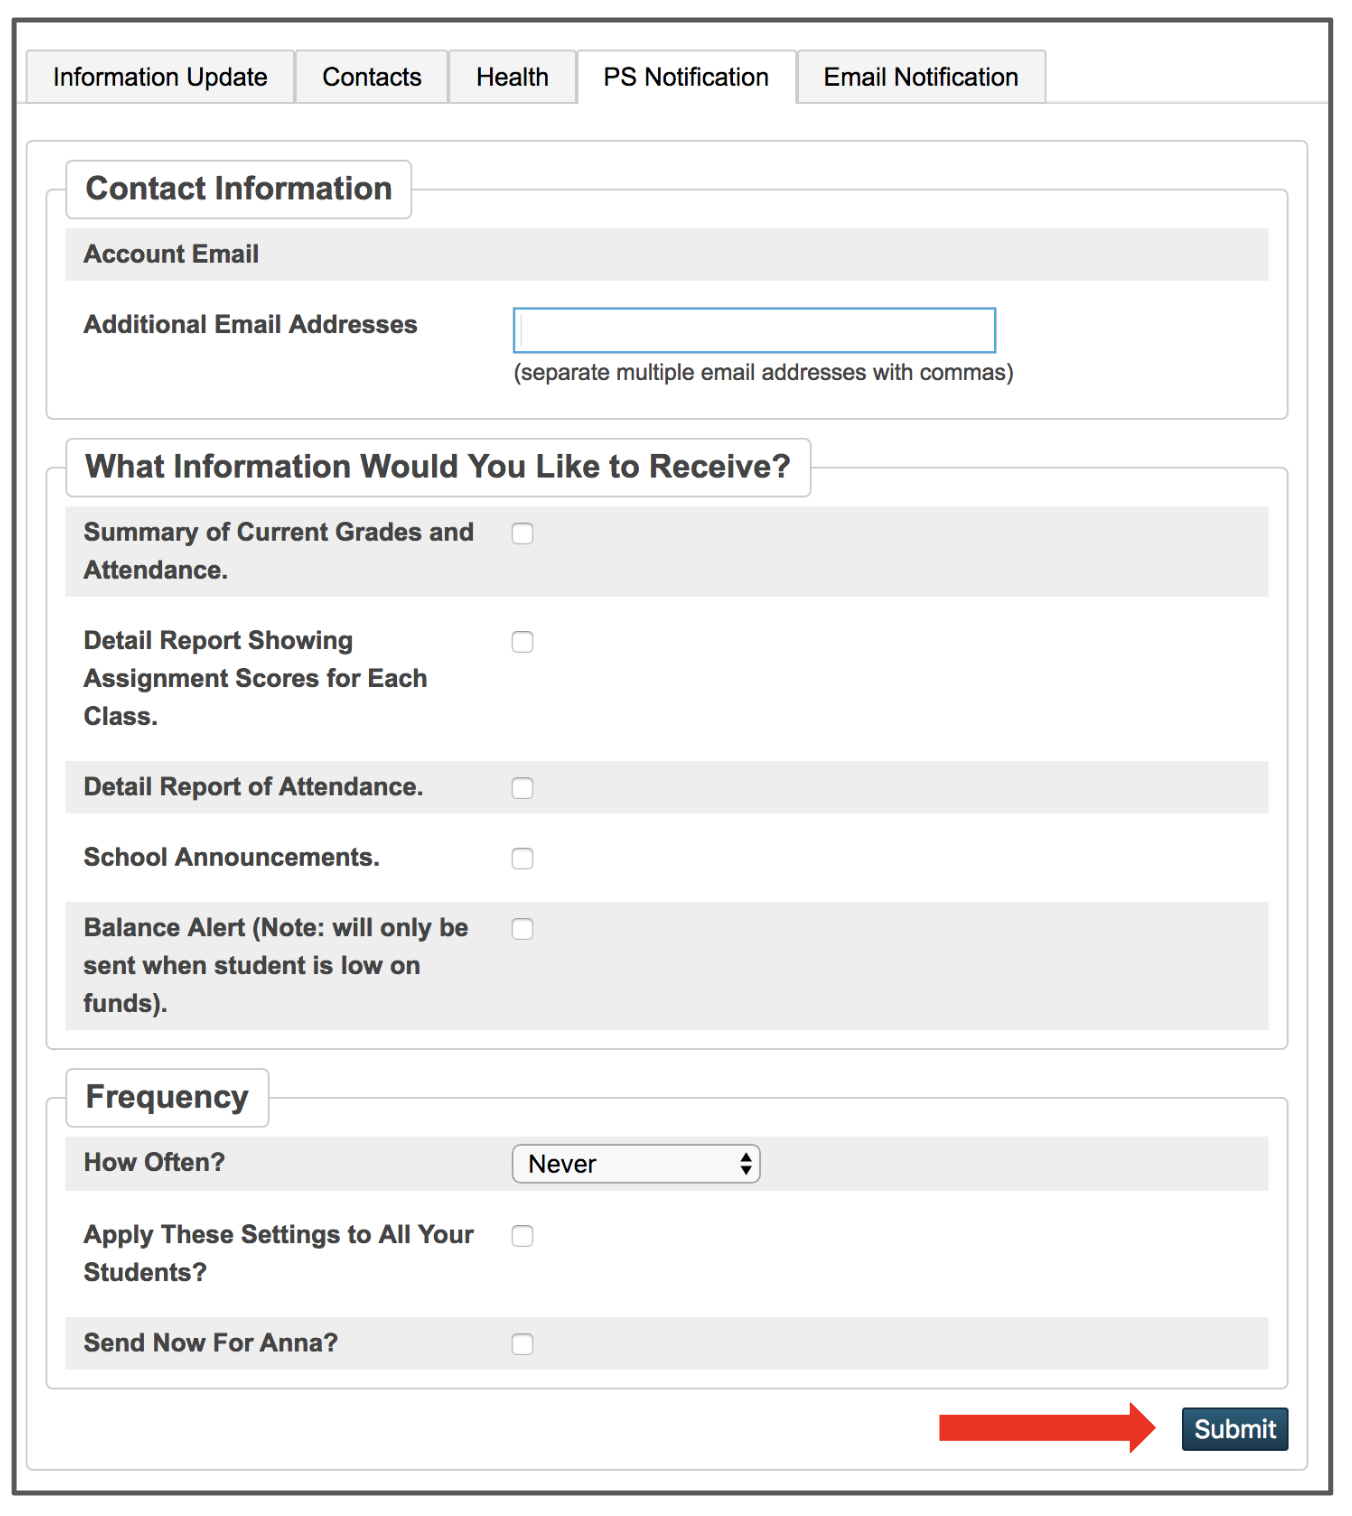This screenshot has width=1352, height=1516.
Task: Click the Contact Information section heading
Action: 238,189
